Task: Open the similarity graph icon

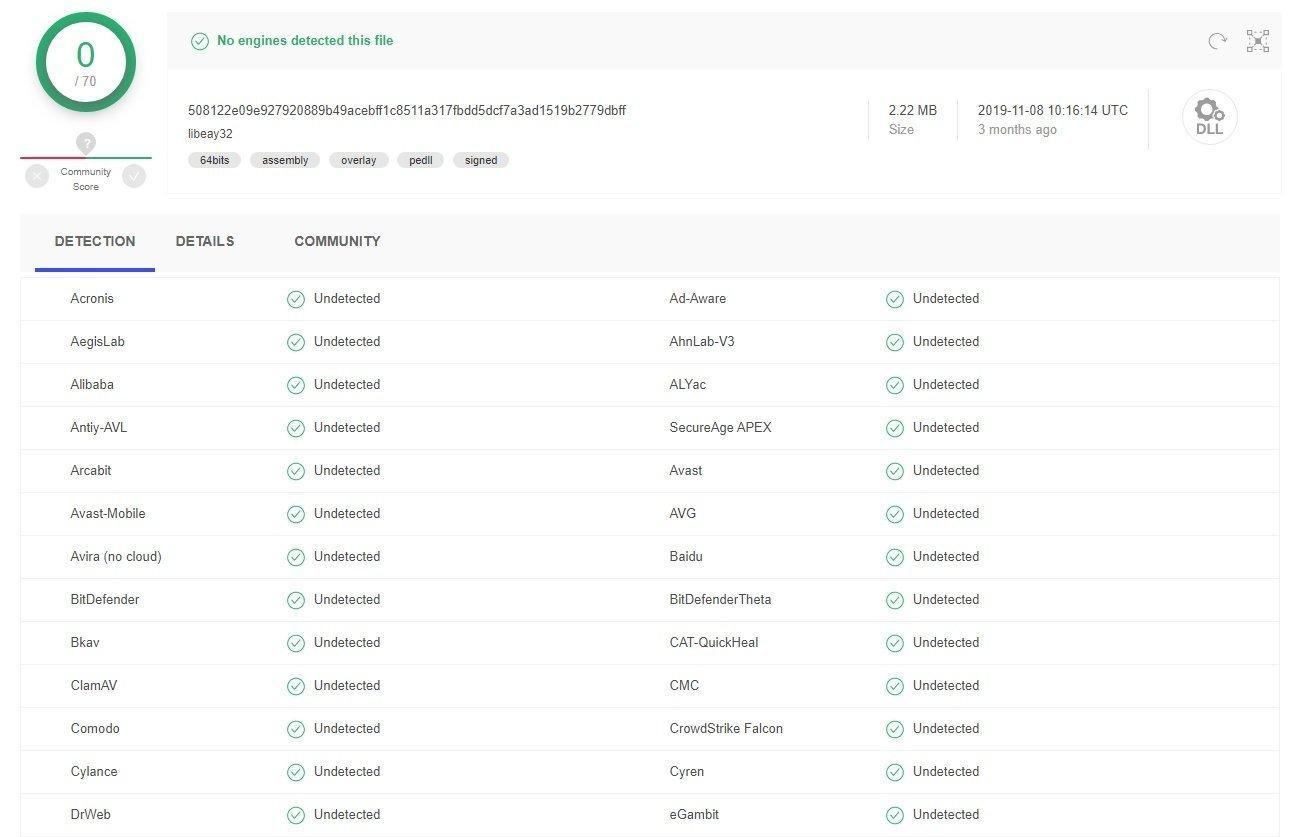Action: coord(1258,41)
